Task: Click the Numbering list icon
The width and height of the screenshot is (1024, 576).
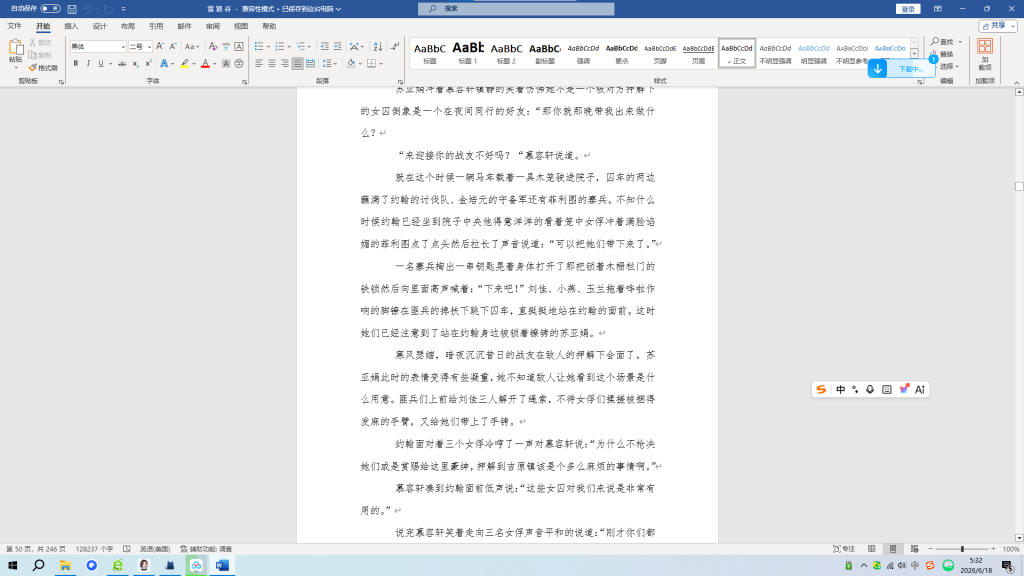Action: 280,46
